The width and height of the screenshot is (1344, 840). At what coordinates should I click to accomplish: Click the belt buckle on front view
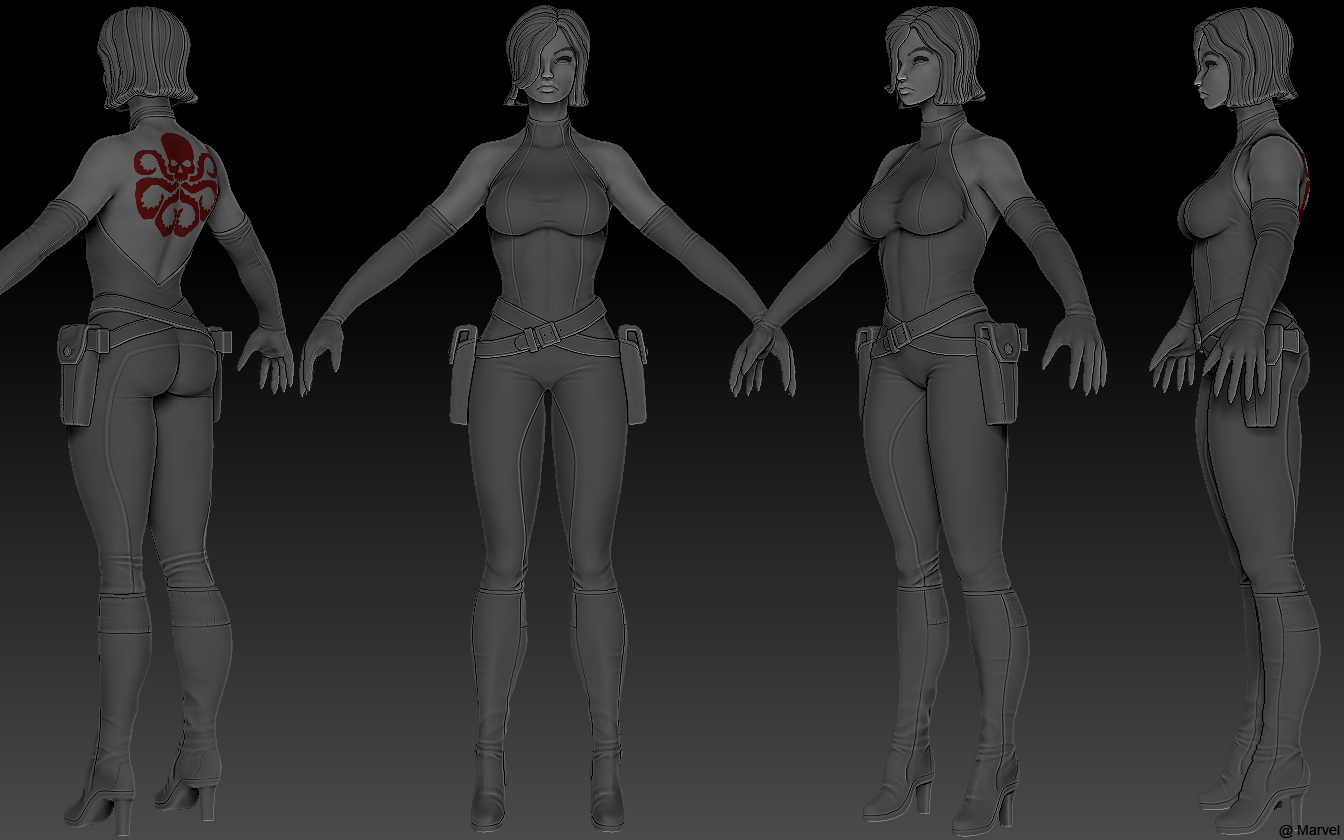tap(537, 338)
